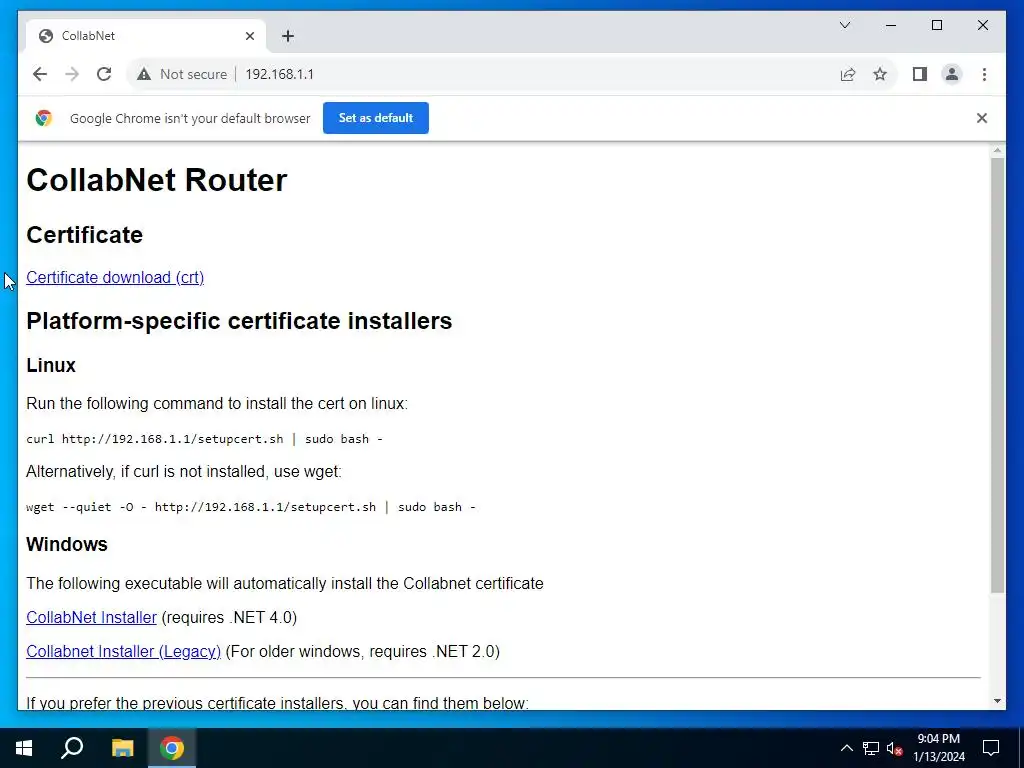
Task: Share this page via the share icon
Action: [848, 74]
